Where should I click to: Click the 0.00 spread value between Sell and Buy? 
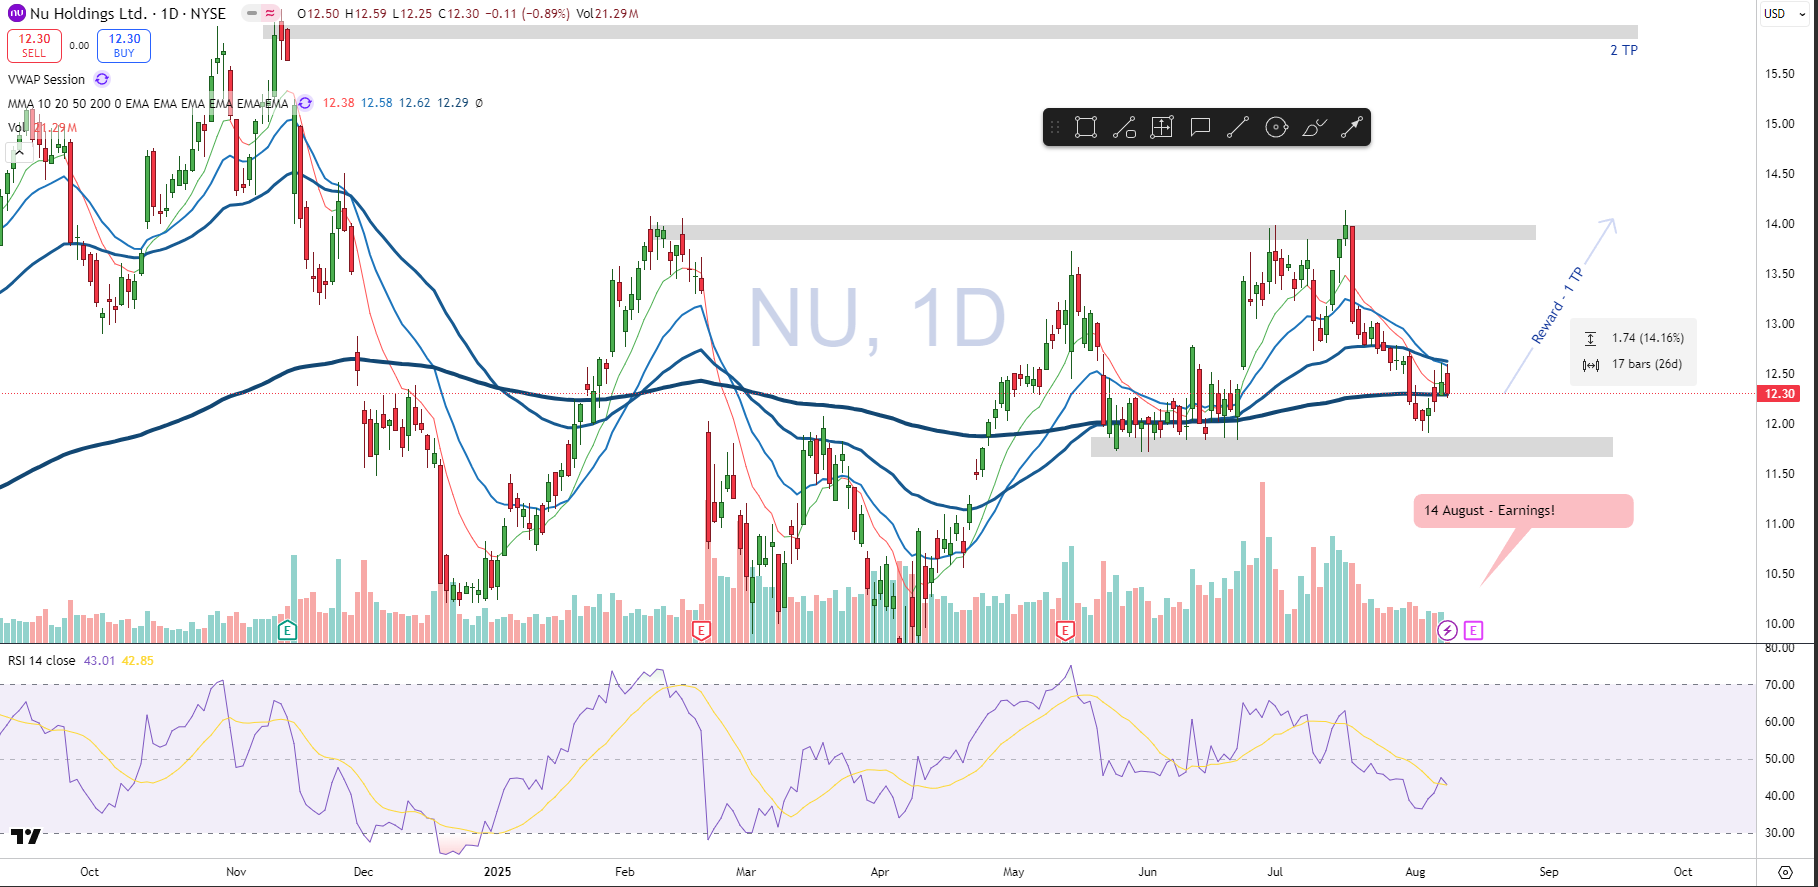pos(79,46)
